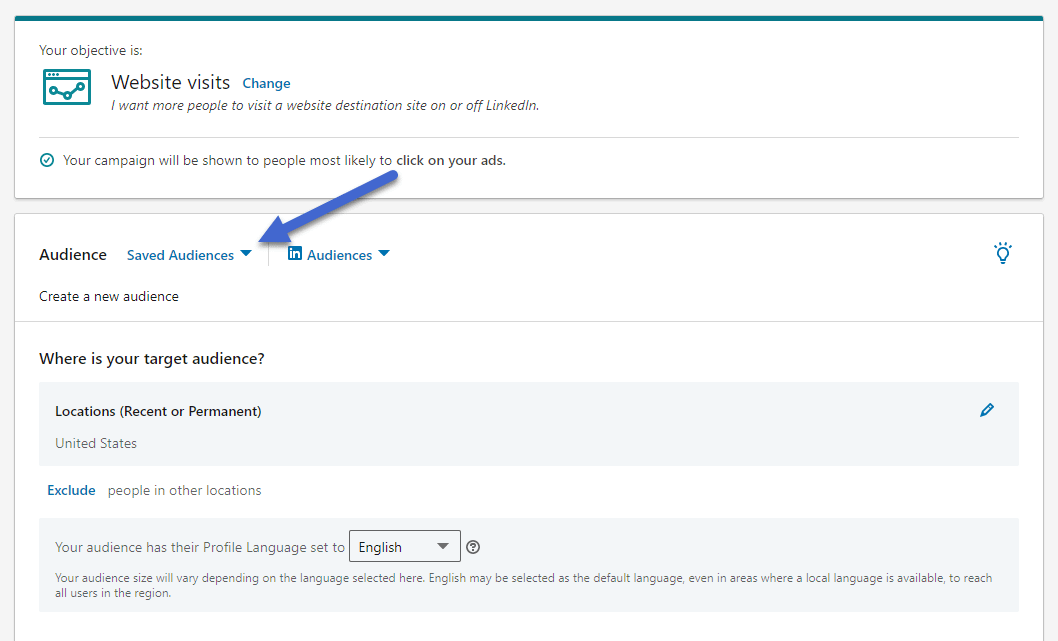Click Change next to Website visits
This screenshot has width=1058, height=641.
267,84
